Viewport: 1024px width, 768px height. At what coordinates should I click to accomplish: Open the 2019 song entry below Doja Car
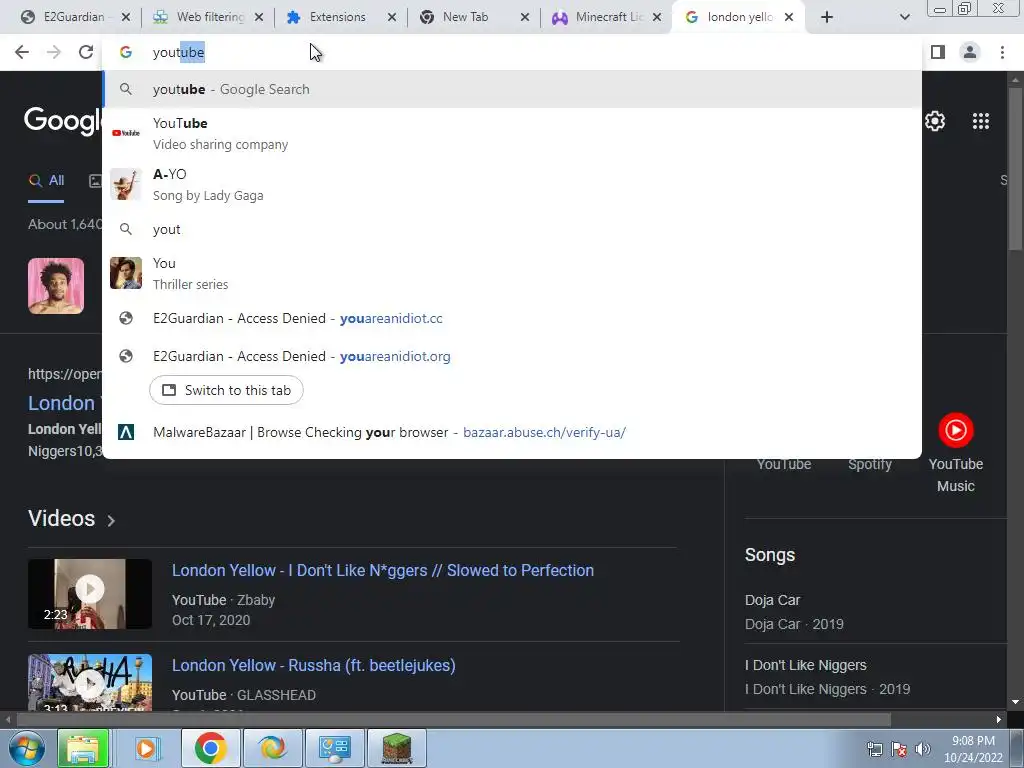pos(875,677)
